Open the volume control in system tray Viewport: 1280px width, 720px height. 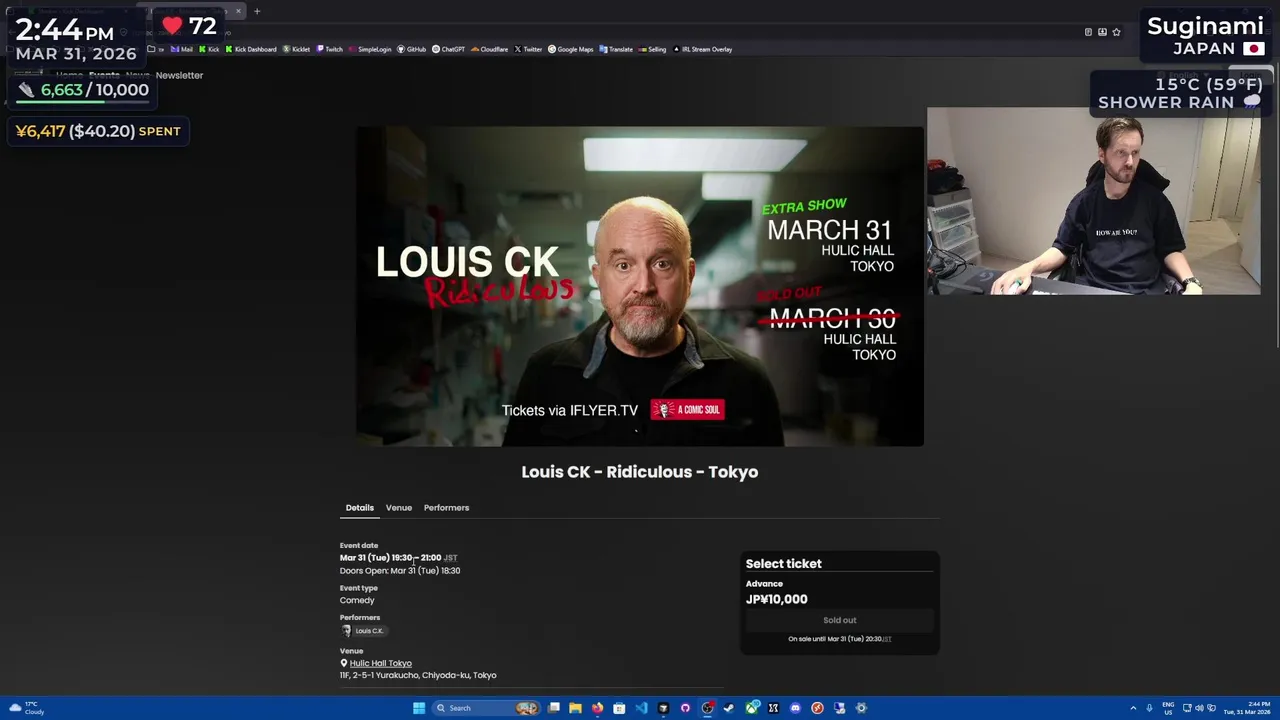click(1199, 708)
